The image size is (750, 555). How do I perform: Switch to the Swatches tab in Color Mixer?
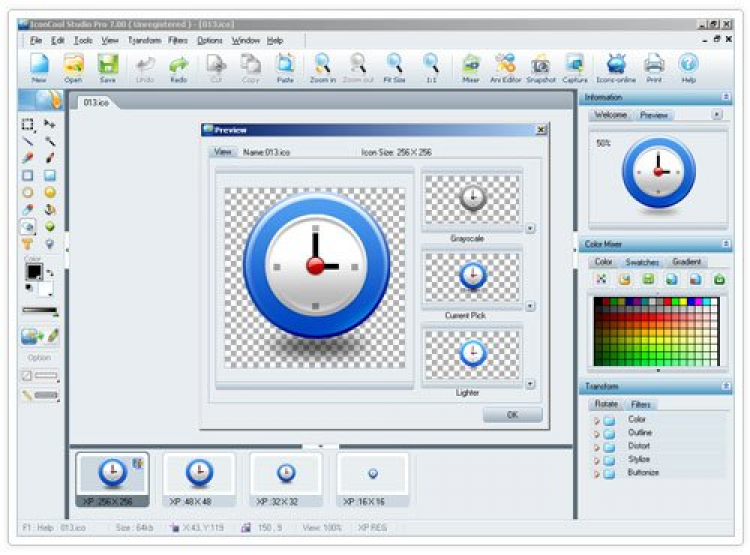point(642,262)
